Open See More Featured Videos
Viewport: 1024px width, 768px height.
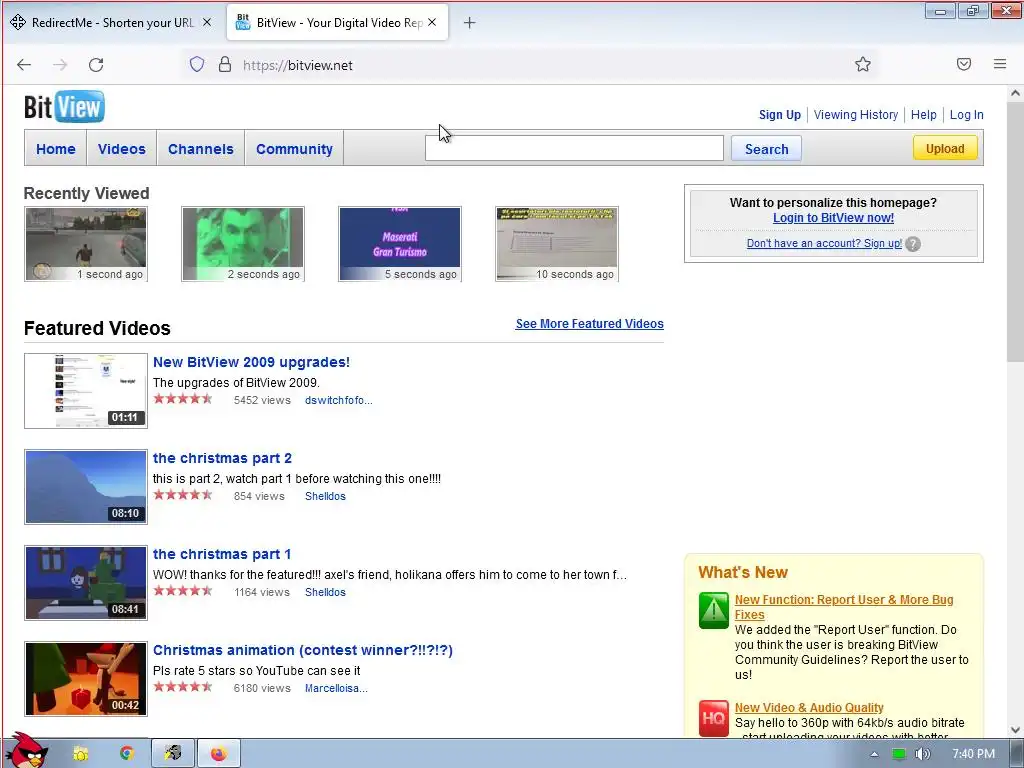[589, 324]
